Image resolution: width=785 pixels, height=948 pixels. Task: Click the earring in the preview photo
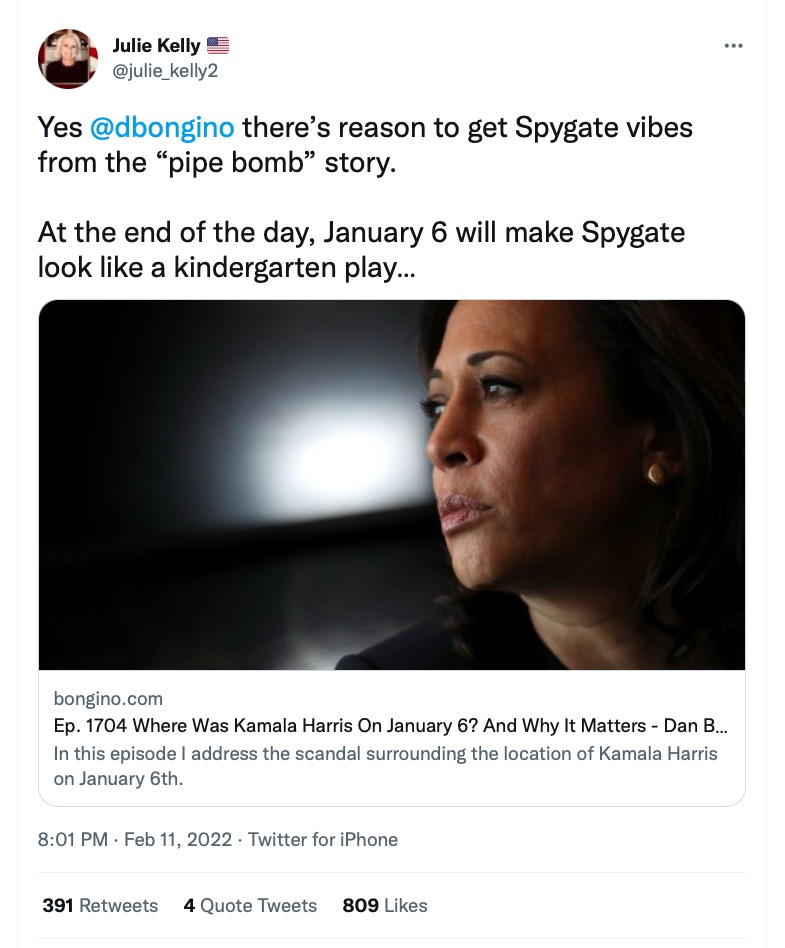click(657, 472)
